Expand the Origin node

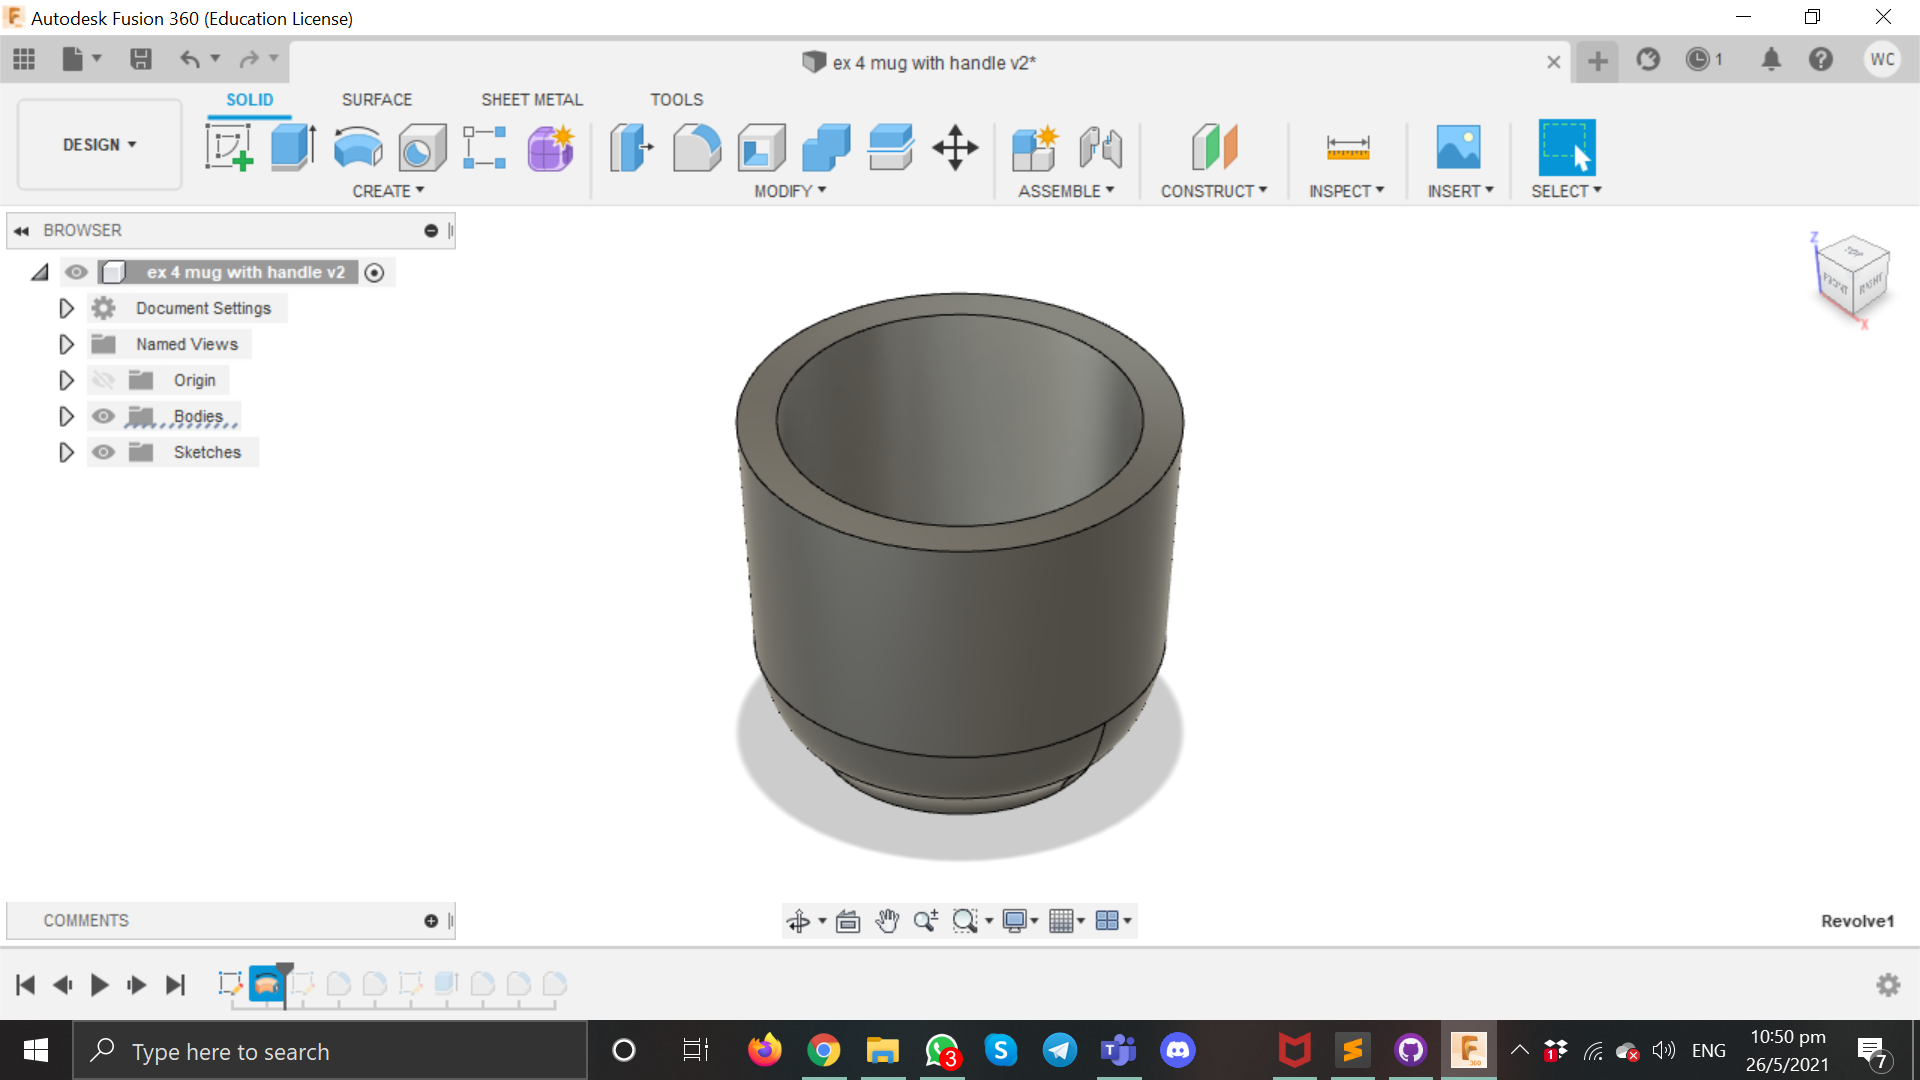(x=66, y=380)
